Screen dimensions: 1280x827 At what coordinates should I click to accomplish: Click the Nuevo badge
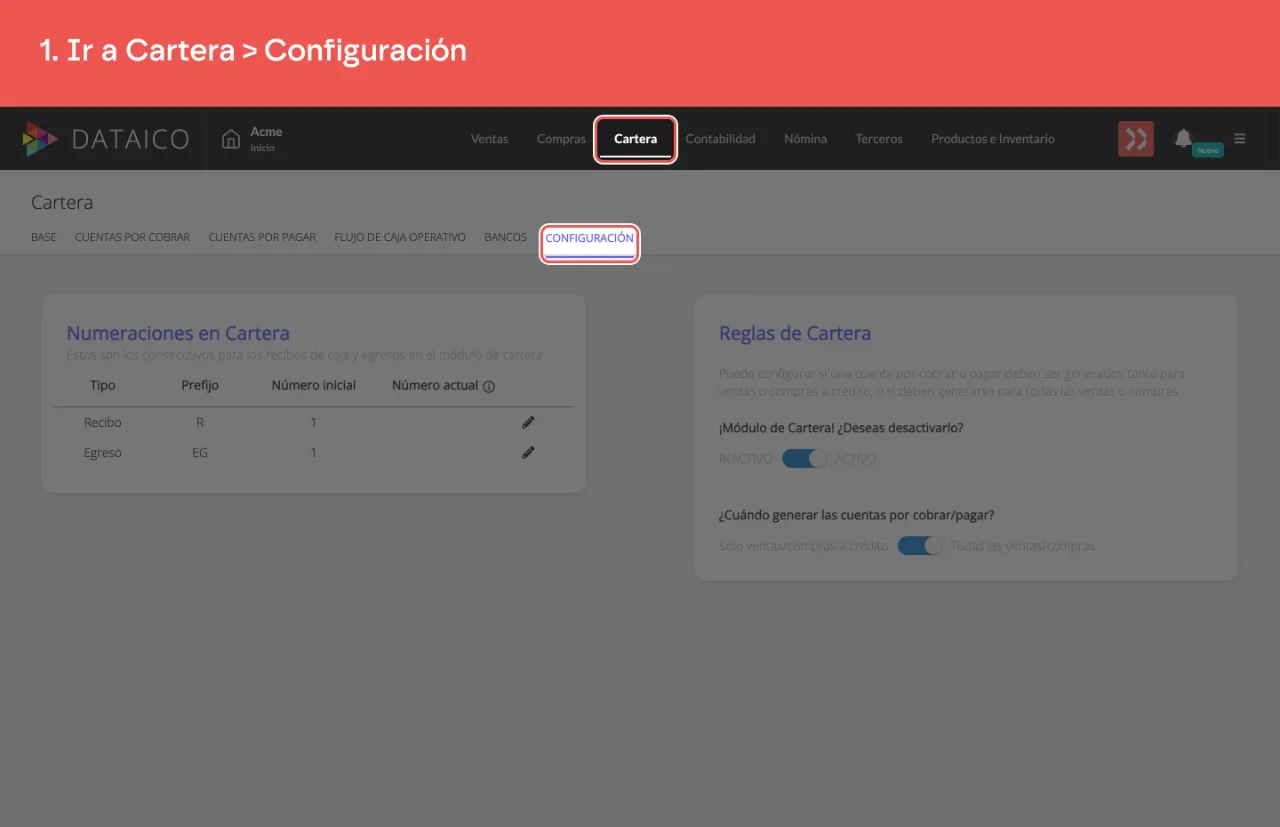pos(1208,149)
